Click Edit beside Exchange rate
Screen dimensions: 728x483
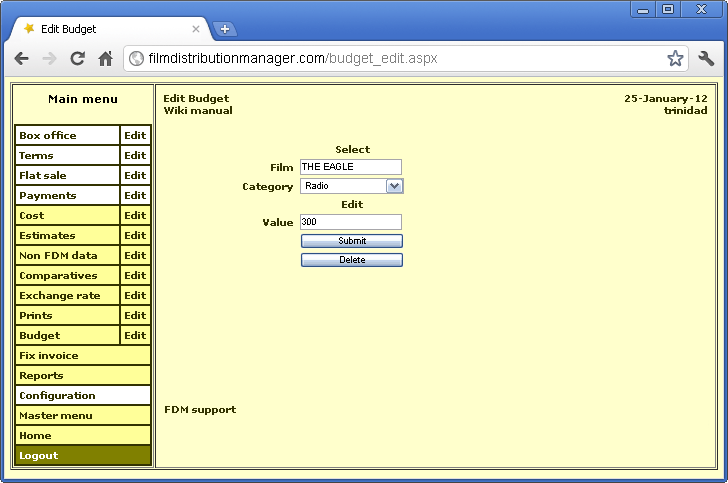135,295
